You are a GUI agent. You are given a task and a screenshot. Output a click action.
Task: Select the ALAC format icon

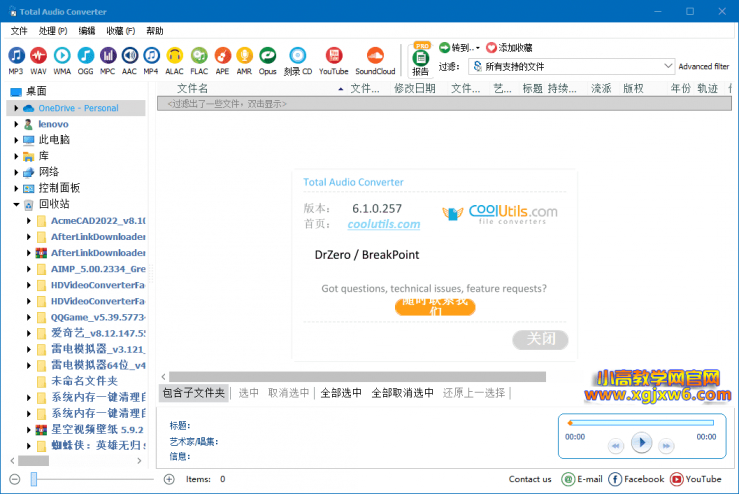click(x=174, y=61)
